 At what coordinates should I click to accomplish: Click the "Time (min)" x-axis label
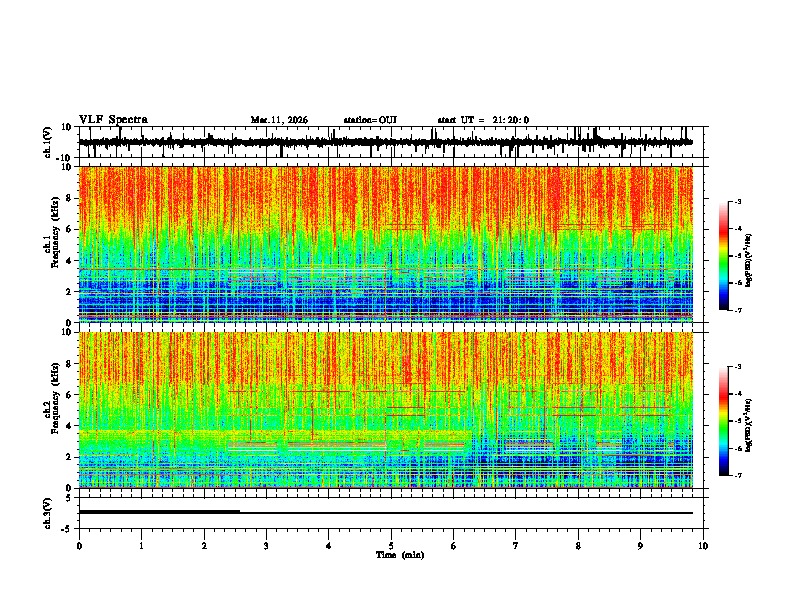click(x=400, y=555)
